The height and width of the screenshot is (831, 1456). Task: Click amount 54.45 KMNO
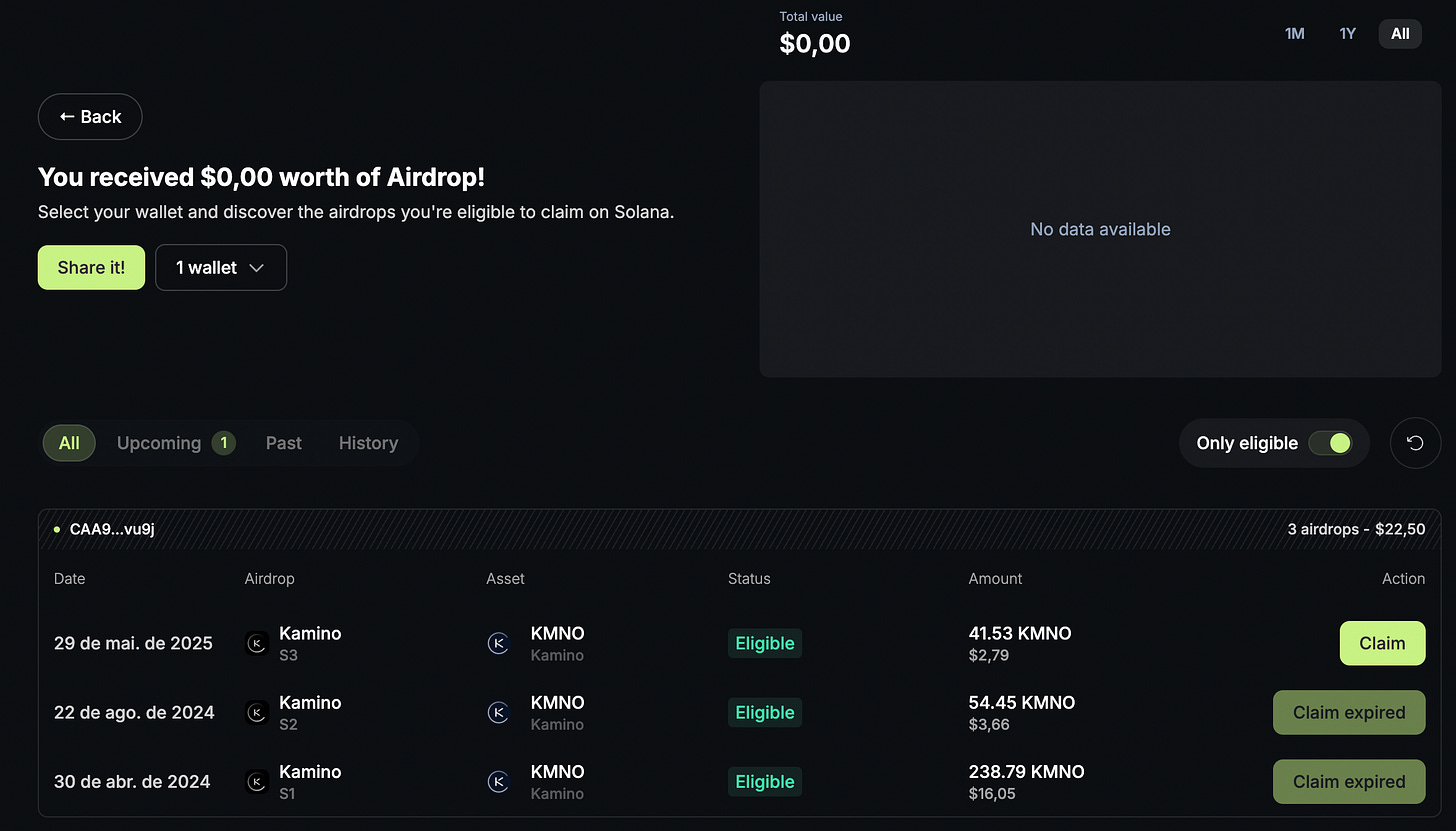(1022, 702)
